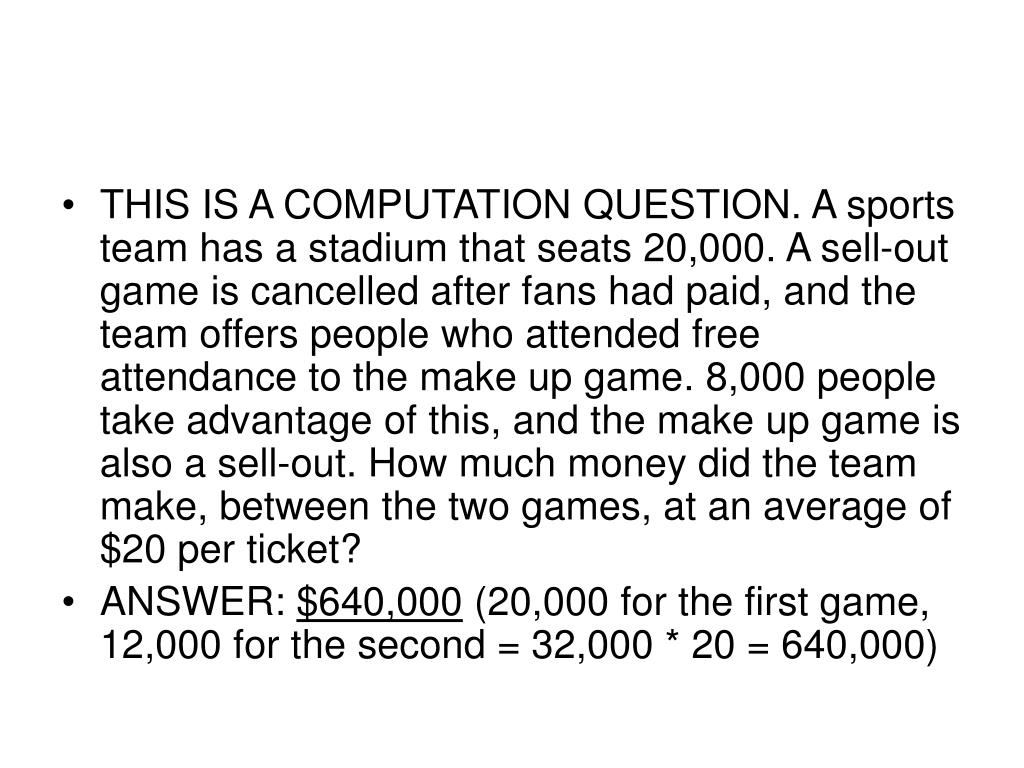This screenshot has height=768, width=1024.
Task: Click the asterisk multiplication sign in the calculation
Action: click(x=672, y=639)
